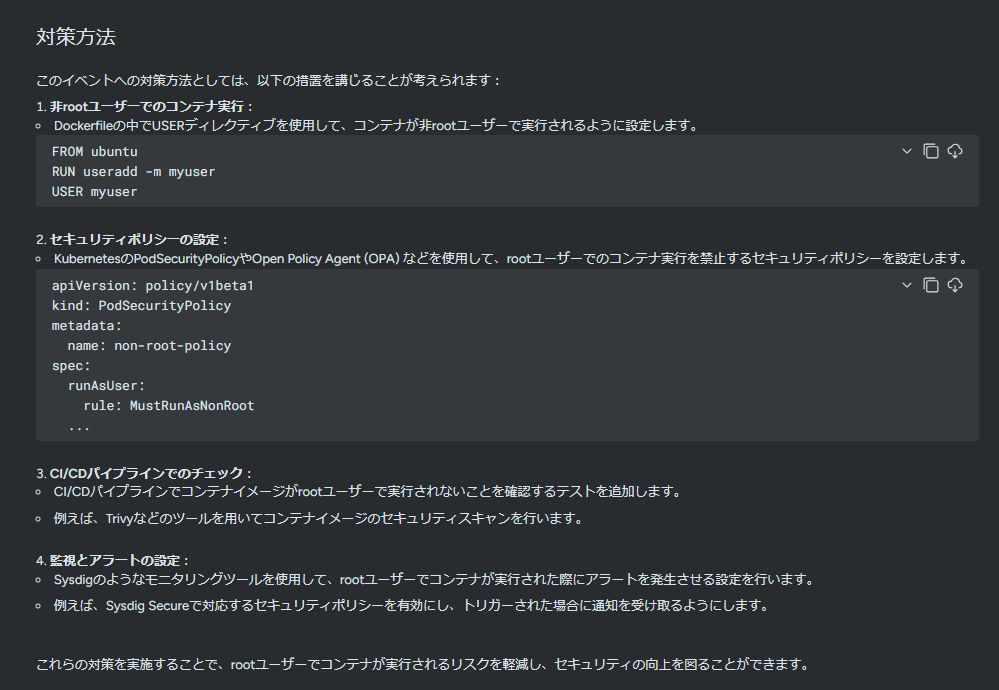999x690 pixels.
Task: Click the 'rule: MustRunAsNonRoot' line
Action: 169,406
